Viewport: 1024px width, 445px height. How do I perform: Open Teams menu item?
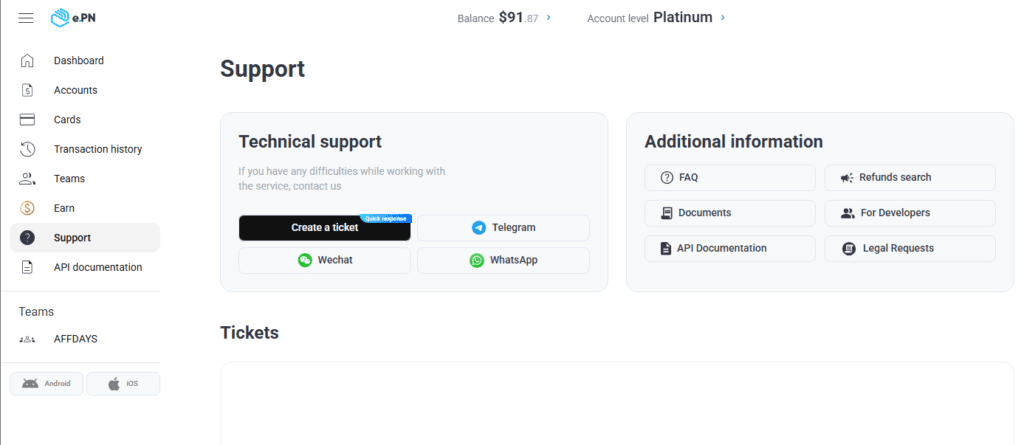[69, 179]
